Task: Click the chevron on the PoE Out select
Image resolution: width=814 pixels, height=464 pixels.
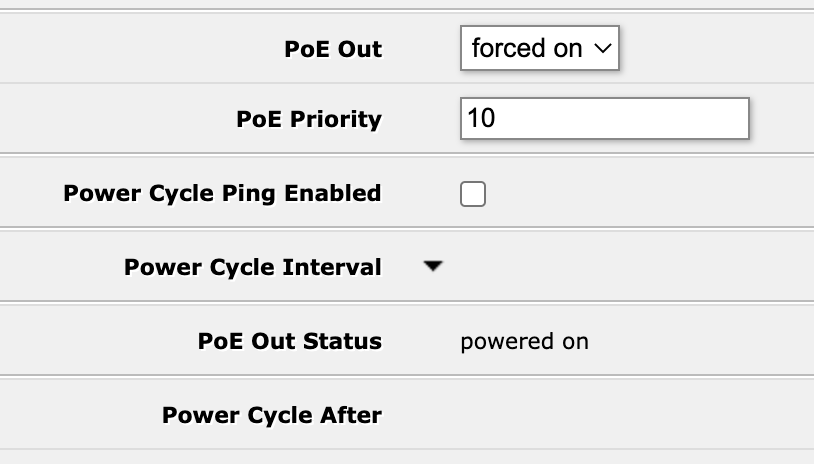Action: [601, 49]
